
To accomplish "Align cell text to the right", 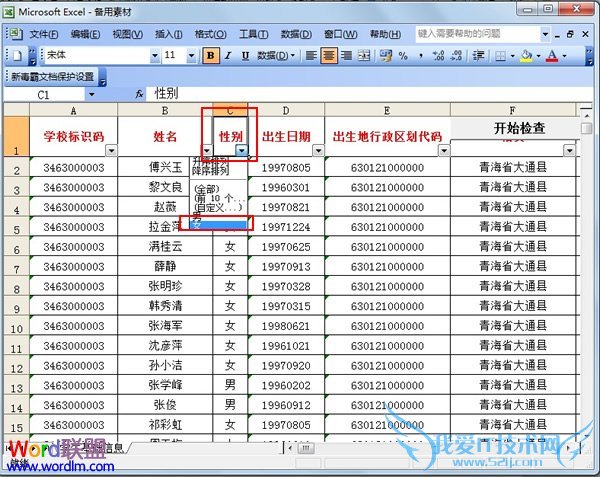I will click(346, 56).
